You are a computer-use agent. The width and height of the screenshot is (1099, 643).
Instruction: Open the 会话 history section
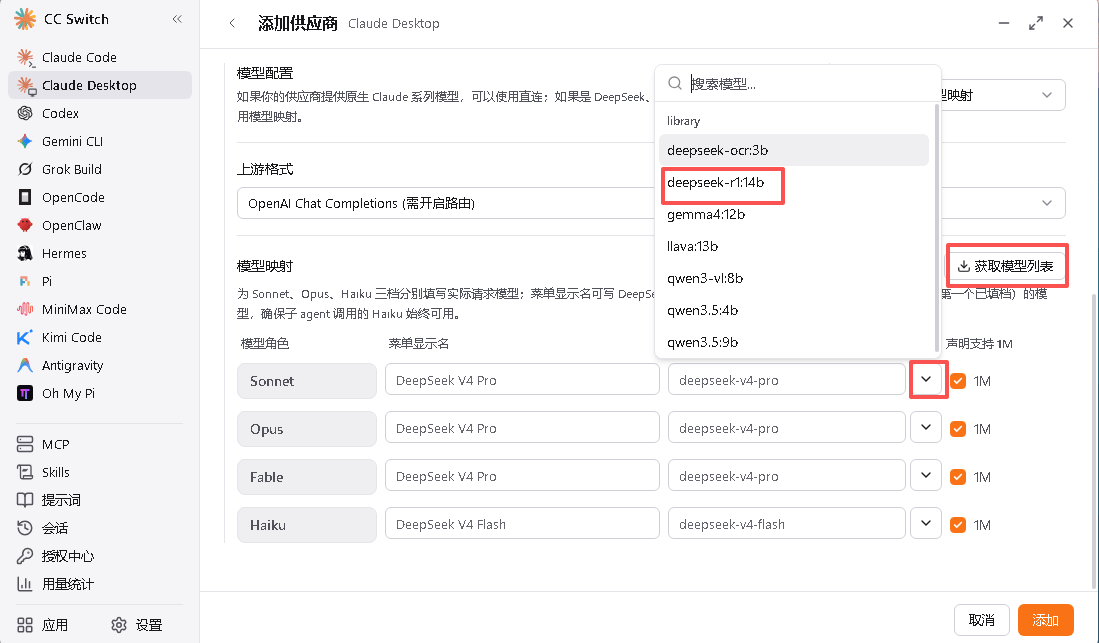point(100,529)
